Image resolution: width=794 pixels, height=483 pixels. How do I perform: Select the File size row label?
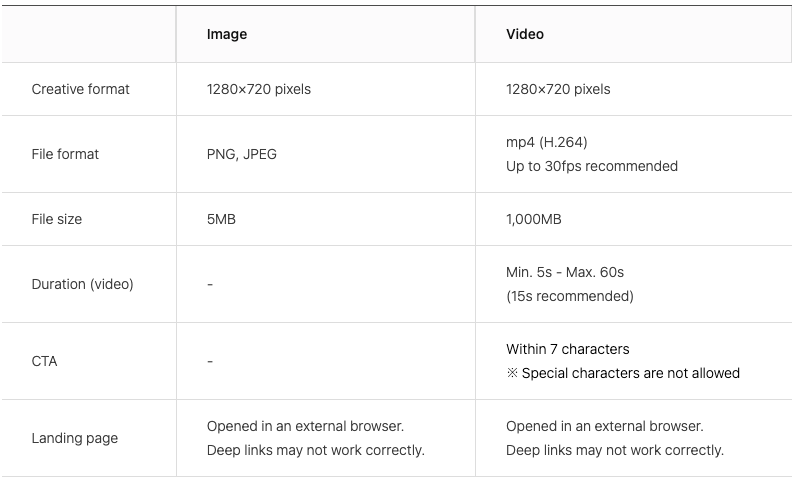57,219
